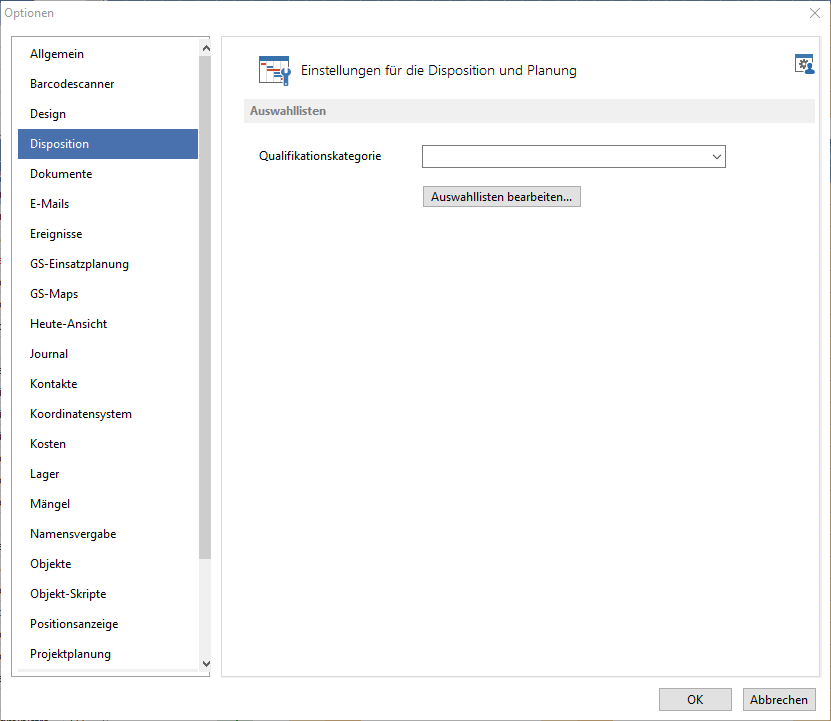Open GS-Einsatzplanung options
Screen dimensions: 831x721
tap(108, 264)
